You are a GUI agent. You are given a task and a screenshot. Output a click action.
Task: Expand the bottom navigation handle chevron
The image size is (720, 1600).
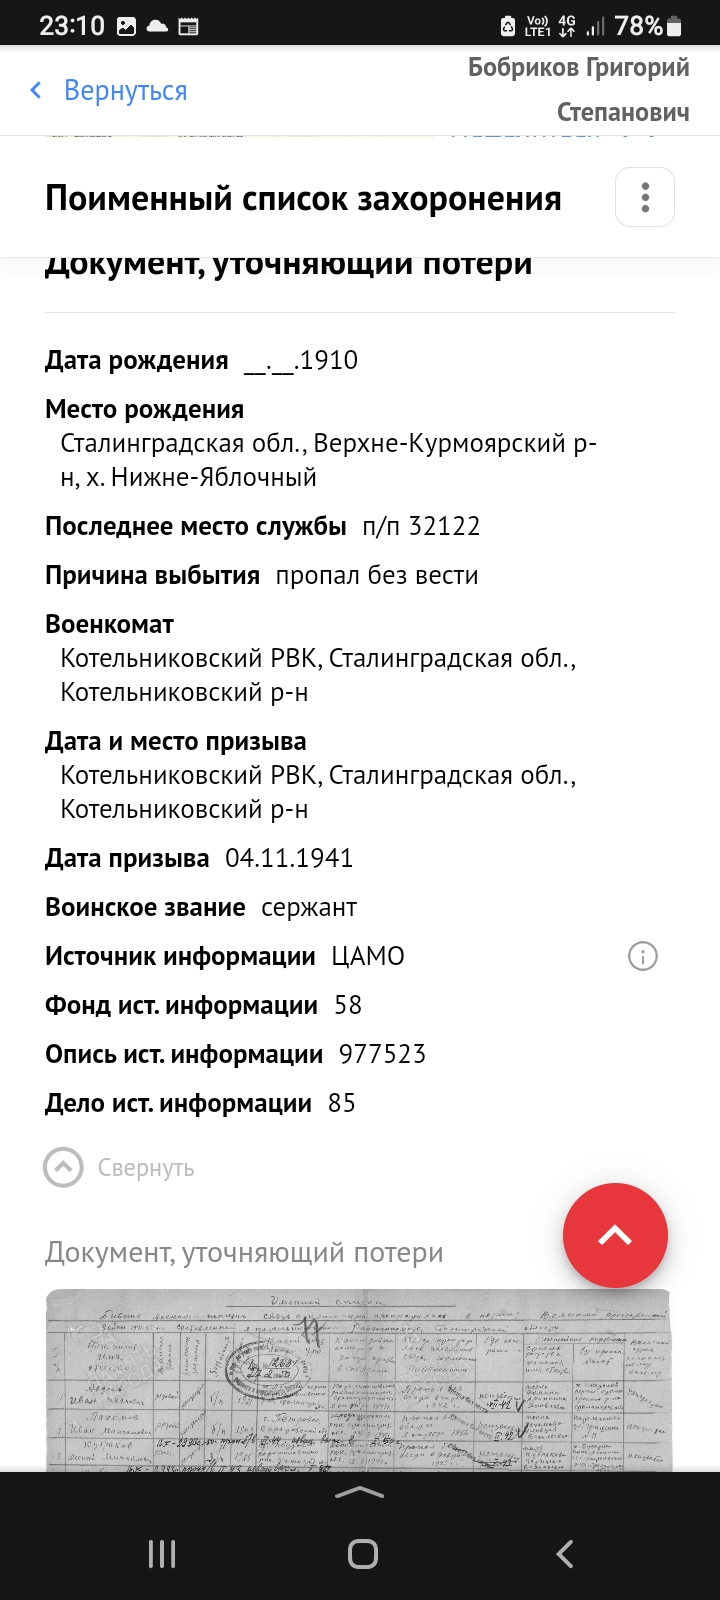coord(359,1492)
